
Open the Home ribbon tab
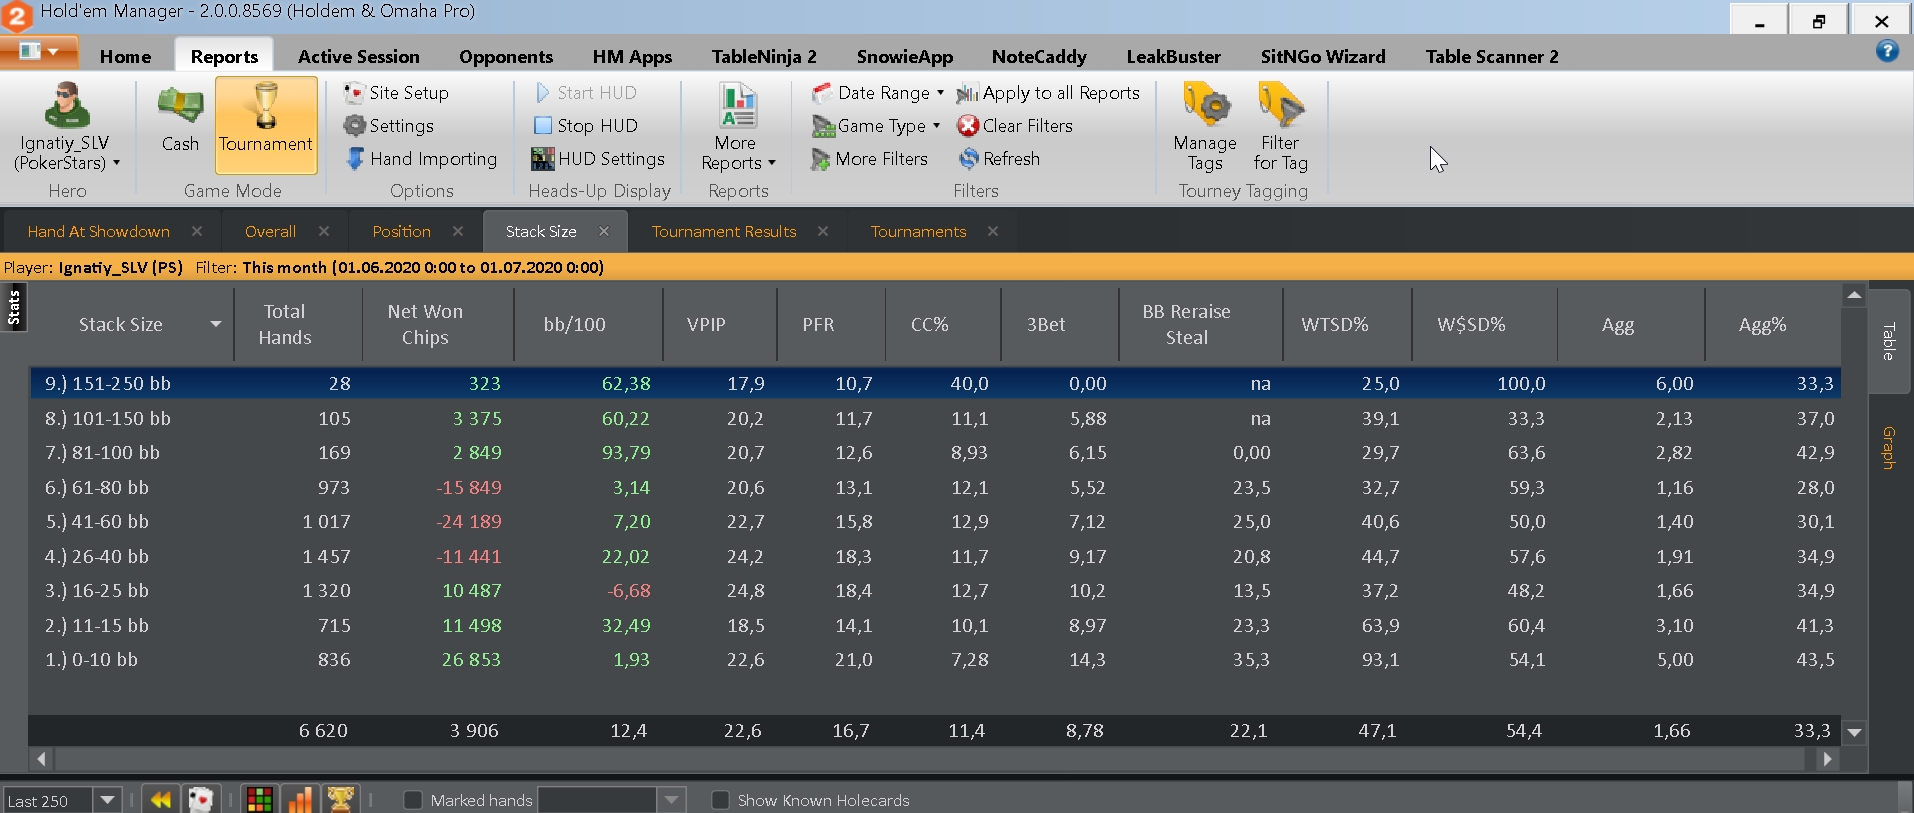click(x=125, y=57)
